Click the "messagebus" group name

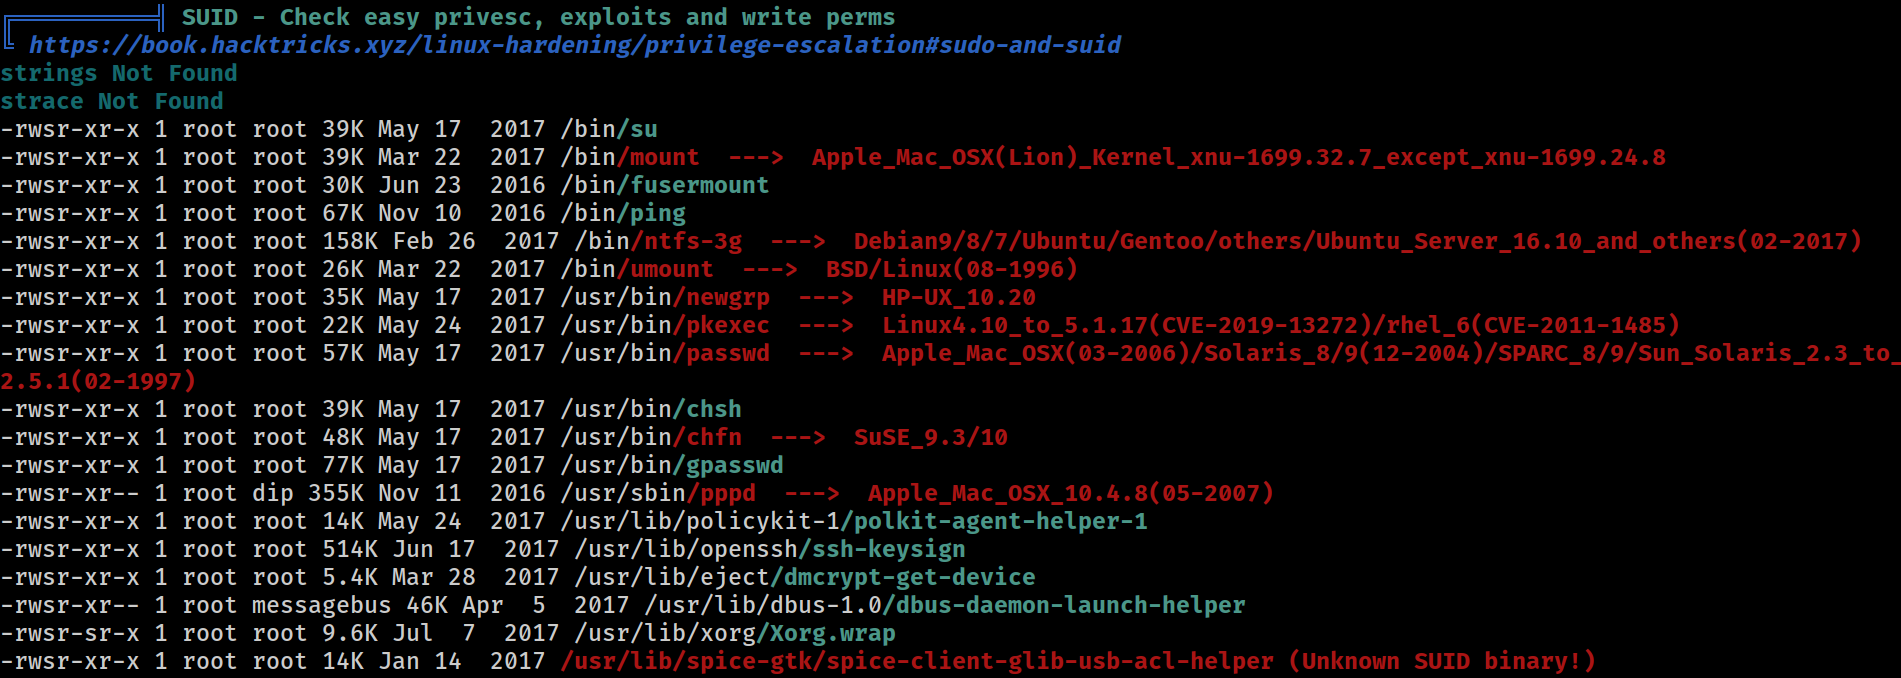coord(322,605)
